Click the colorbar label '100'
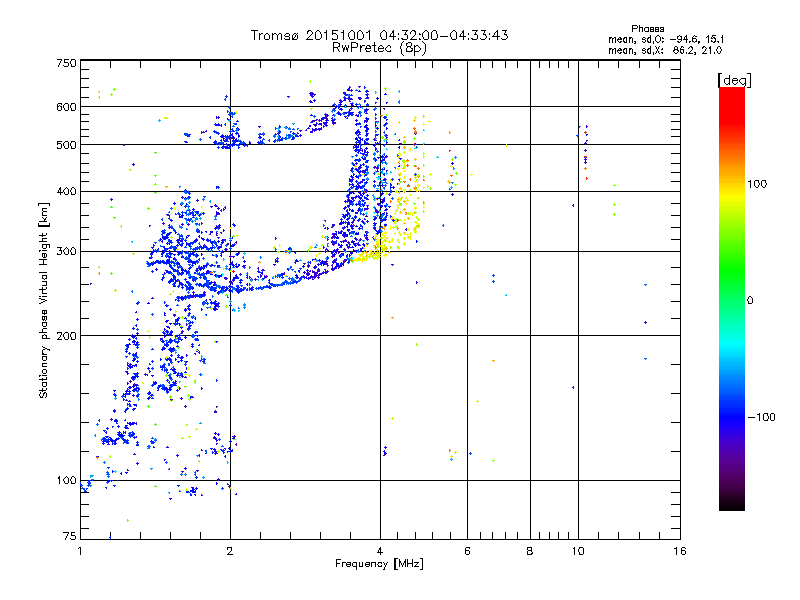800x600 pixels. click(757, 184)
